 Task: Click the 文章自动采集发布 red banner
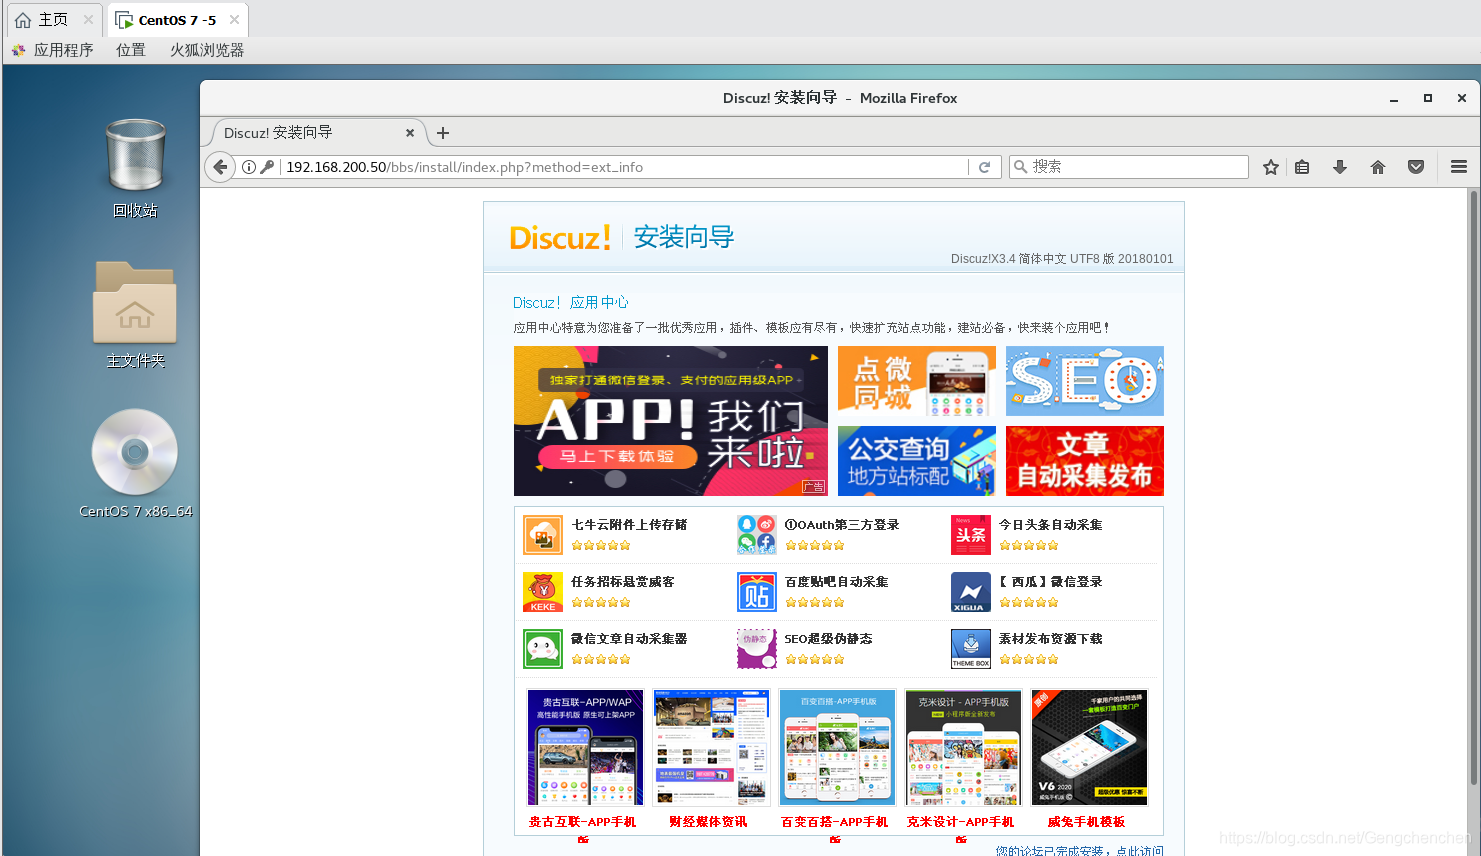[x=1085, y=461]
